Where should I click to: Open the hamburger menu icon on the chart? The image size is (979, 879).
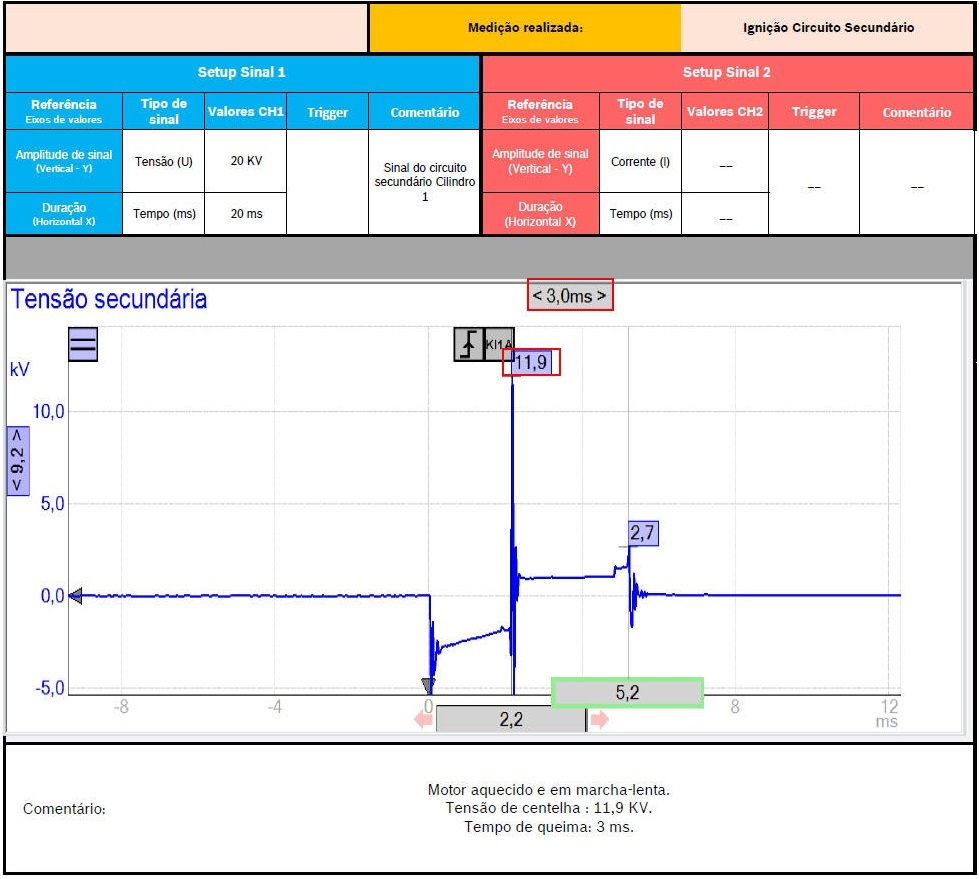tap(82, 345)
